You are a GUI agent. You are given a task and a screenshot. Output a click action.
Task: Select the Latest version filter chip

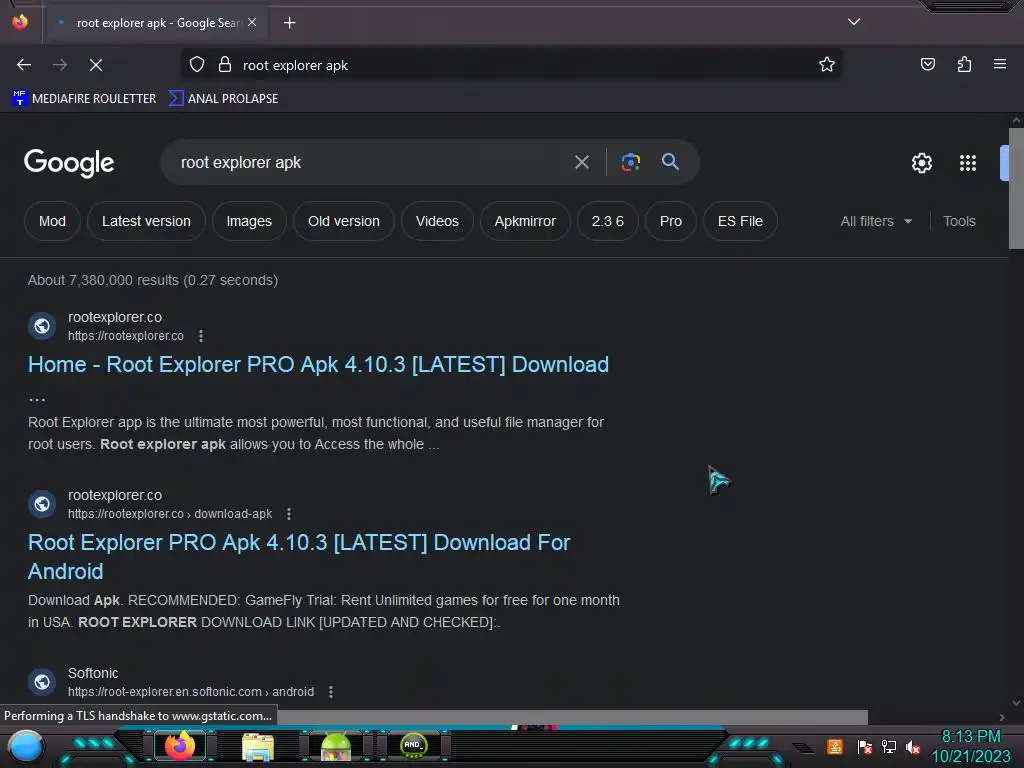146,221
